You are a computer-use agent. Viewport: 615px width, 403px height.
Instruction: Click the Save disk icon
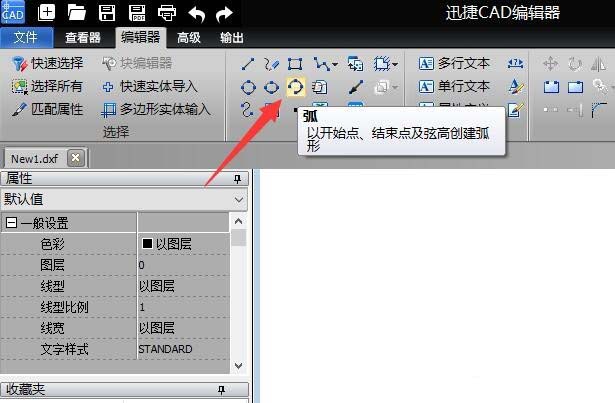click(107, 12)
